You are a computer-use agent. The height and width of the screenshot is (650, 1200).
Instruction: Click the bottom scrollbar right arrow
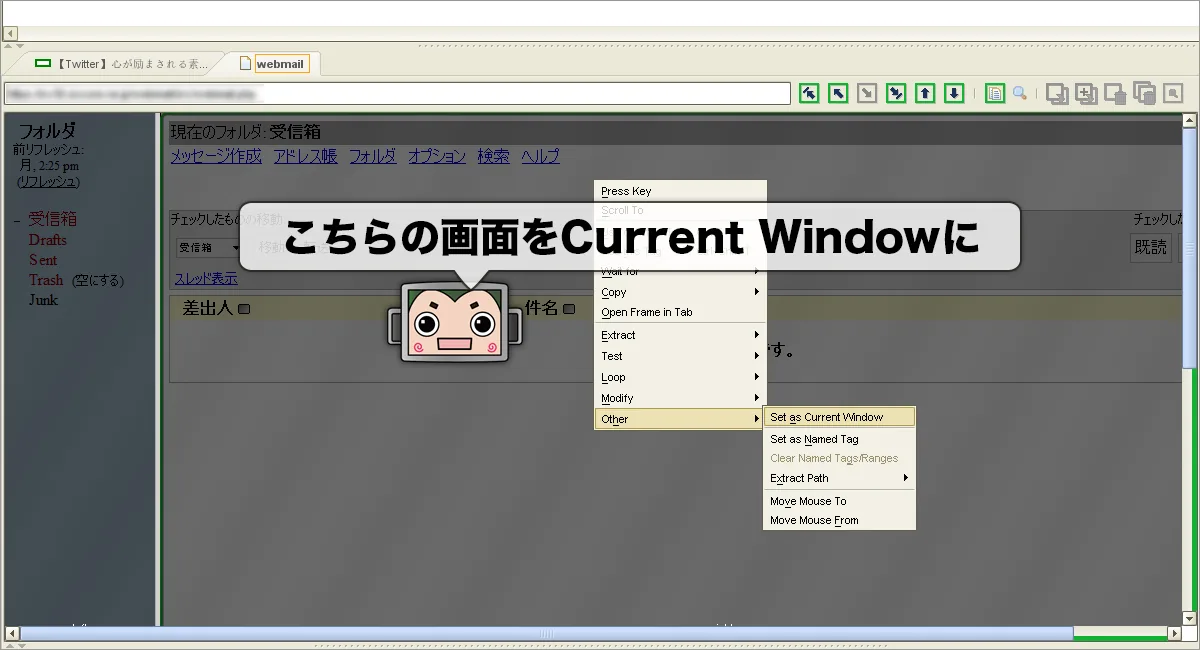[x=1174, y=634]
